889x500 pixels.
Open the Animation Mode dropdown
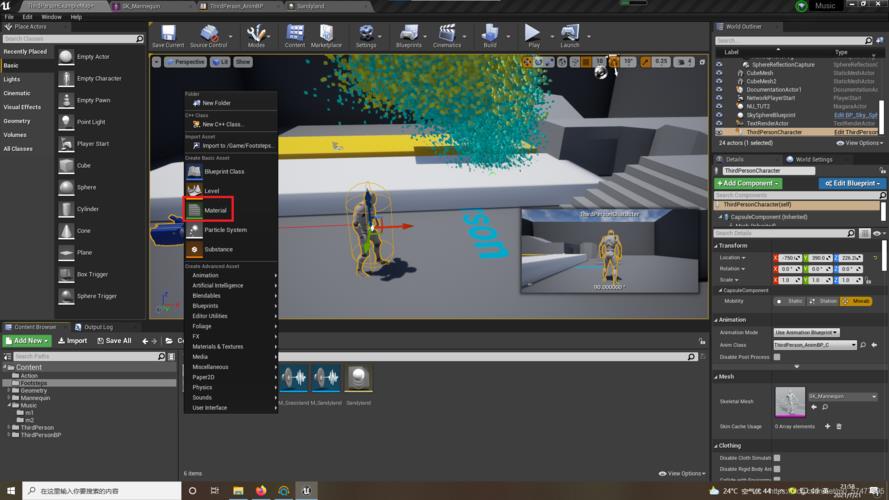[806, 332]
